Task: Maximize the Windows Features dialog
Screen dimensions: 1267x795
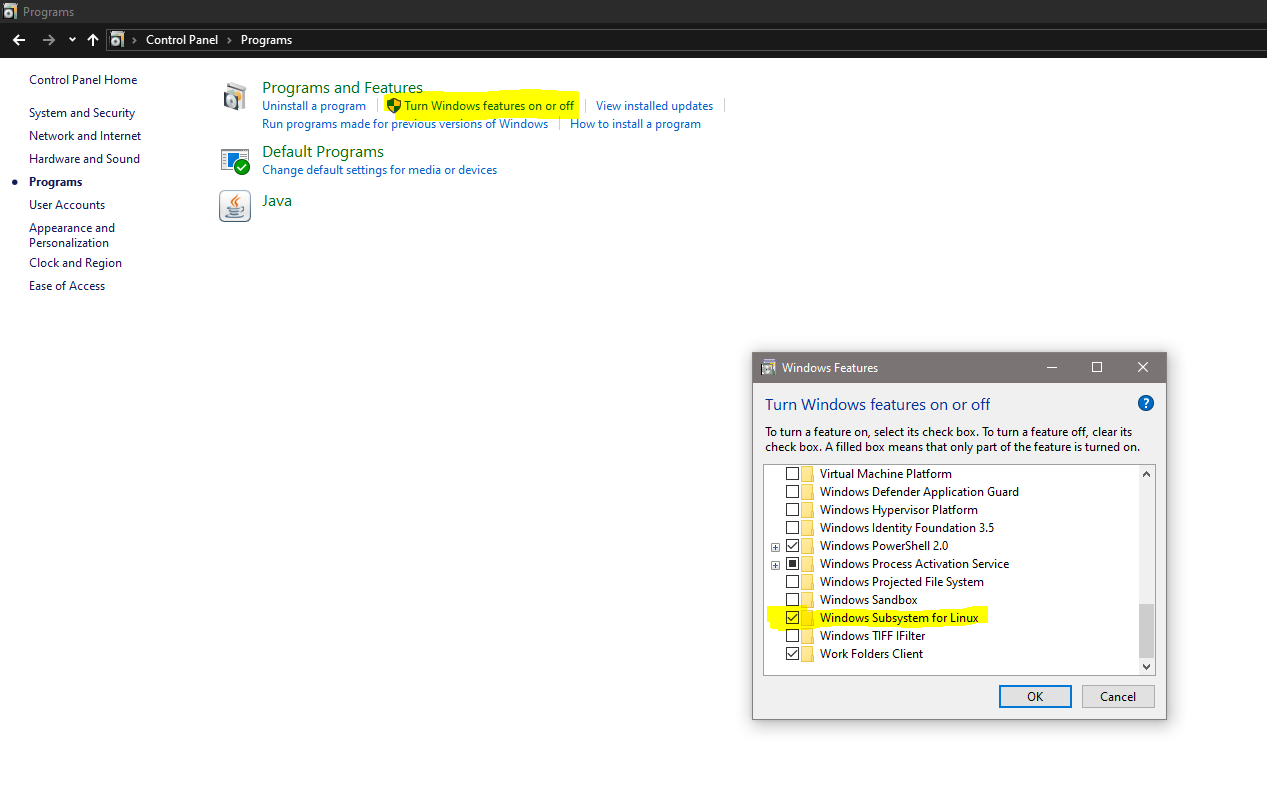Action: pos(1097,367)
